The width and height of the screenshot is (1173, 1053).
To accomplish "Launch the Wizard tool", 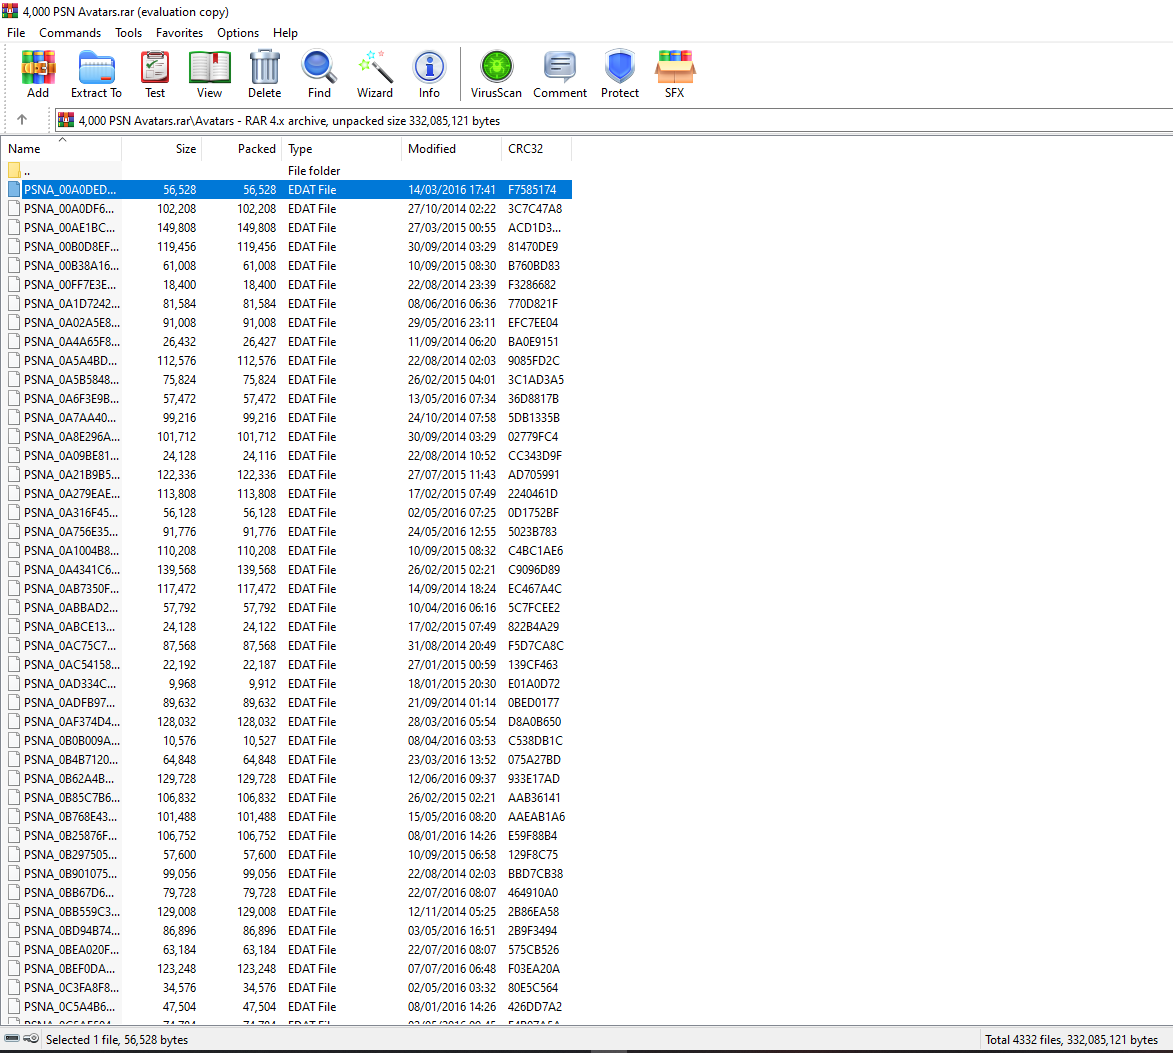I will 374,75.
